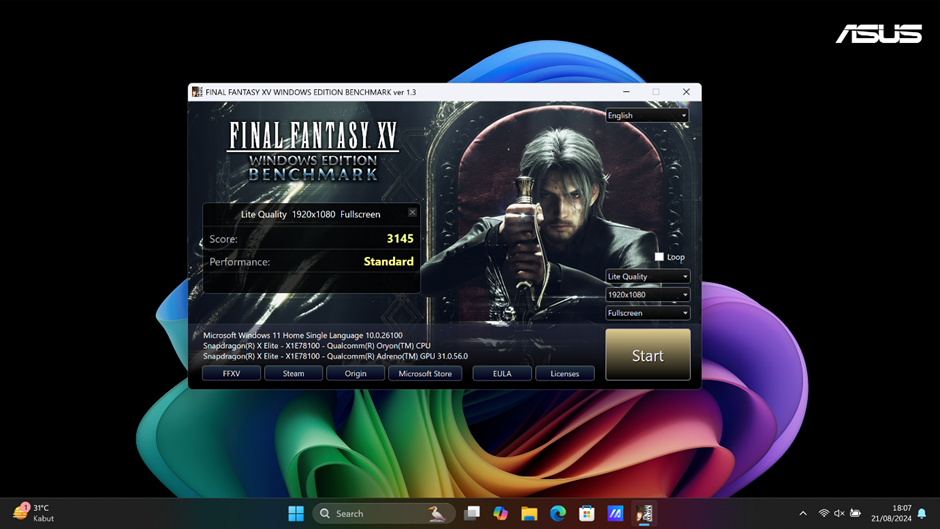Open Wi-Fi network settings icon
The height and width of the screenshot is (529, 940).
pos(824,513)
